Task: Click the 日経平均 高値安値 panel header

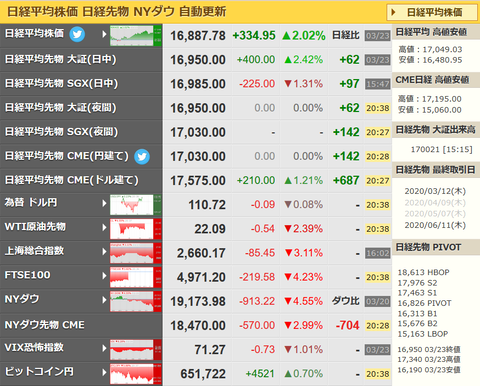Action: (x=436, y=32)
